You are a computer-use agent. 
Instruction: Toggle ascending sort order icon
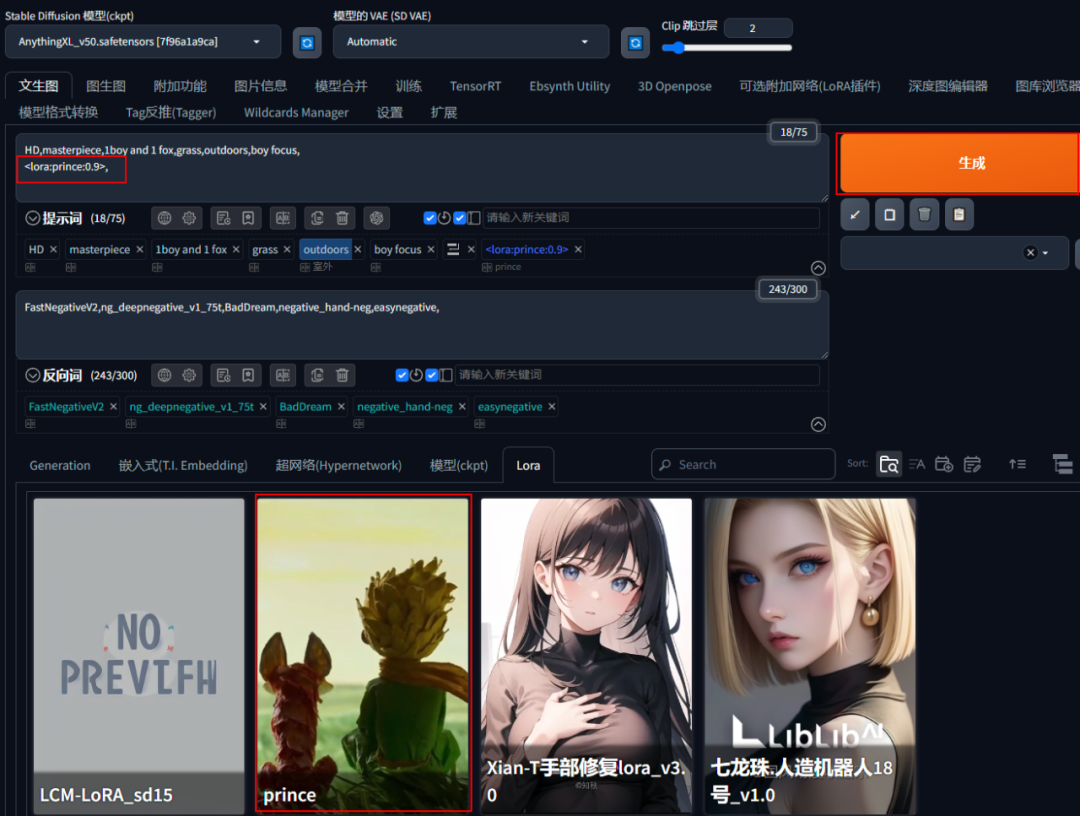(1017, 465)
